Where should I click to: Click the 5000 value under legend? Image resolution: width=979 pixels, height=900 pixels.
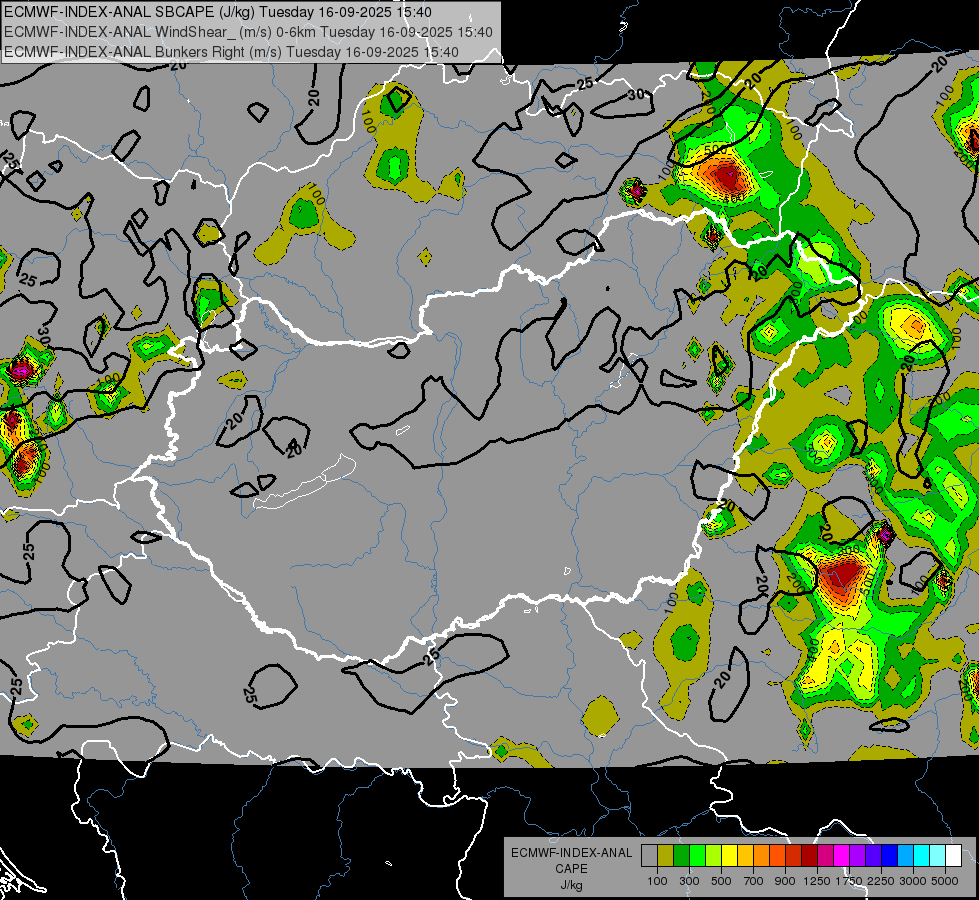(945, 881)
